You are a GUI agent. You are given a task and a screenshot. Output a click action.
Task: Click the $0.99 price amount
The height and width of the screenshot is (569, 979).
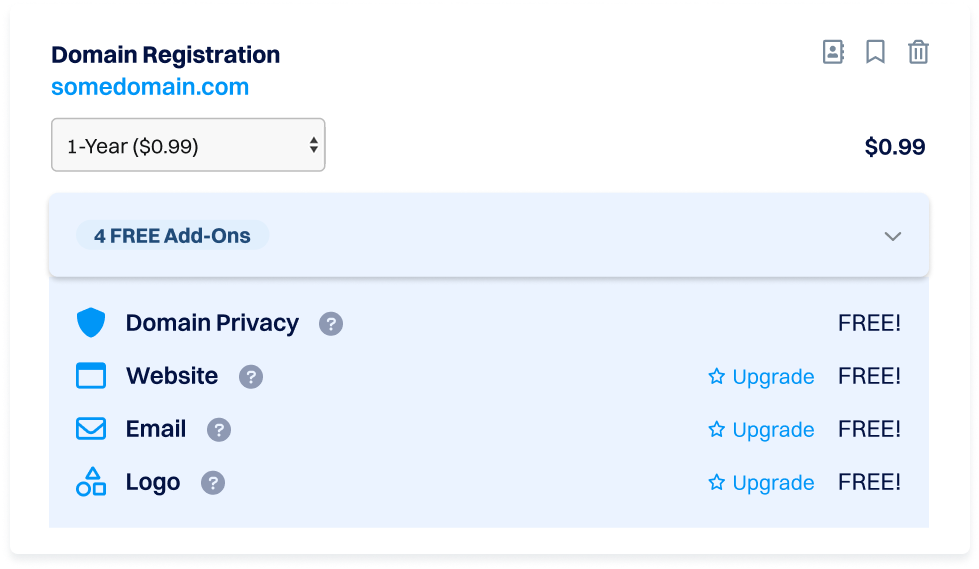pos(895,147)
